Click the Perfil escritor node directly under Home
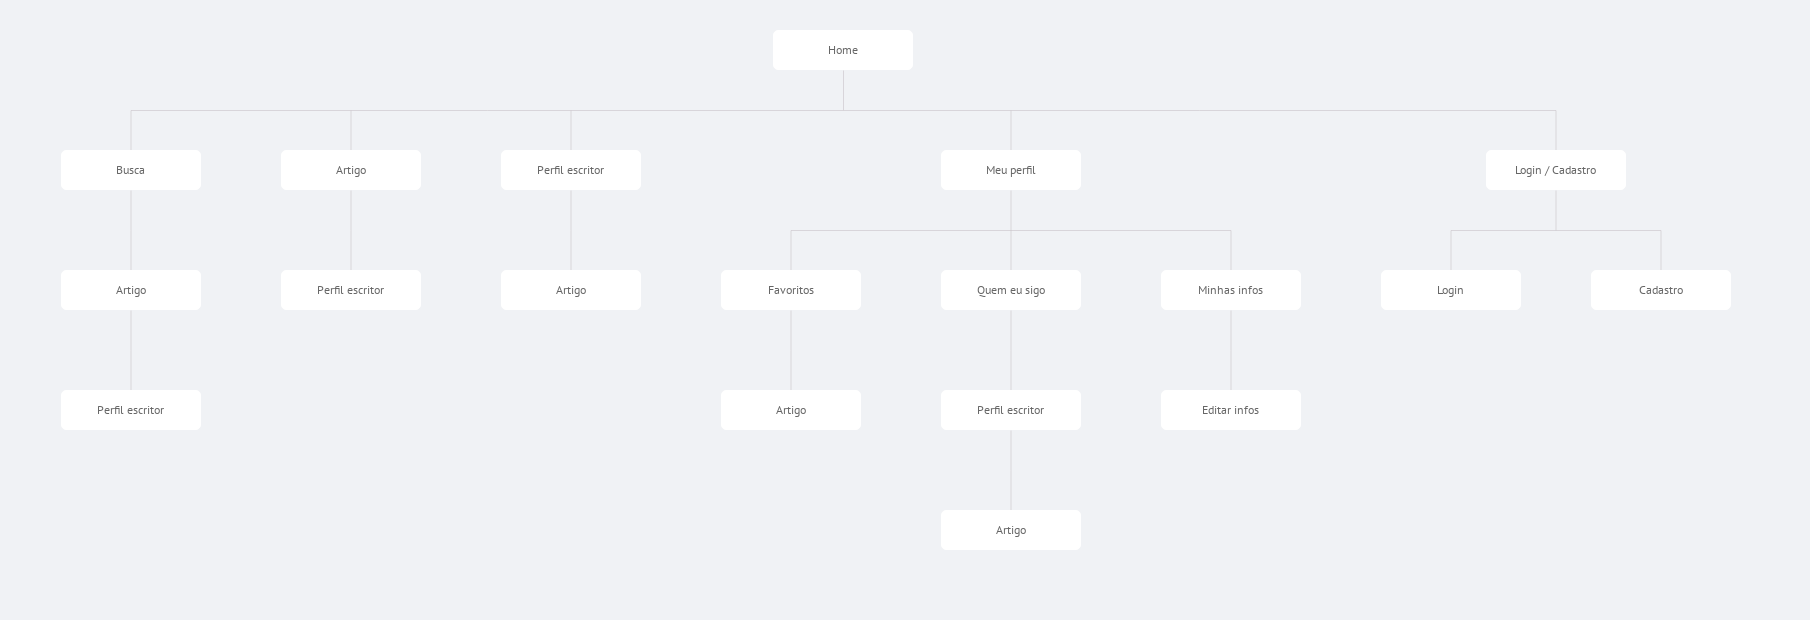 [571, 170]
